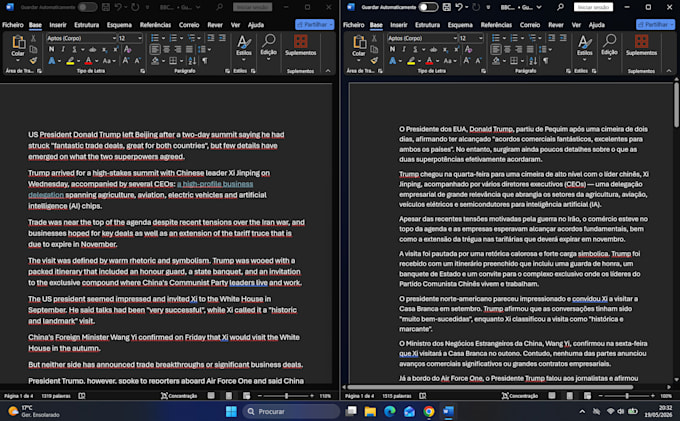Click zoom slider in left window status bar

(286, 395)
